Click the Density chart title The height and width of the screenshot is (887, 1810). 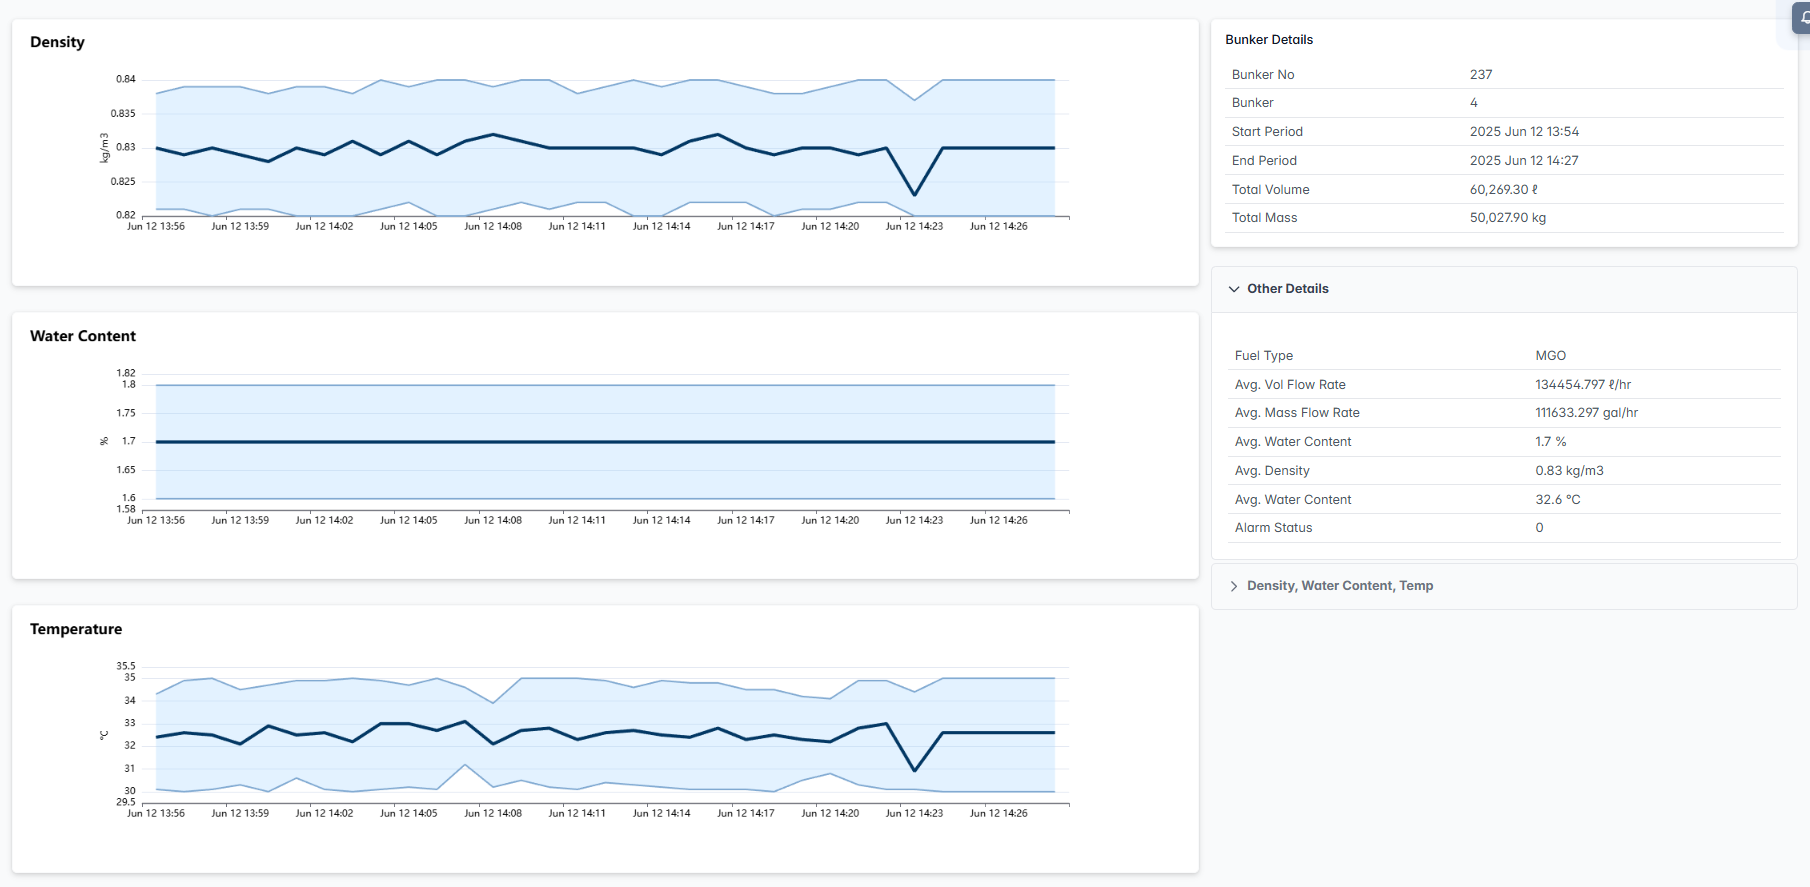tap(57, 42)
